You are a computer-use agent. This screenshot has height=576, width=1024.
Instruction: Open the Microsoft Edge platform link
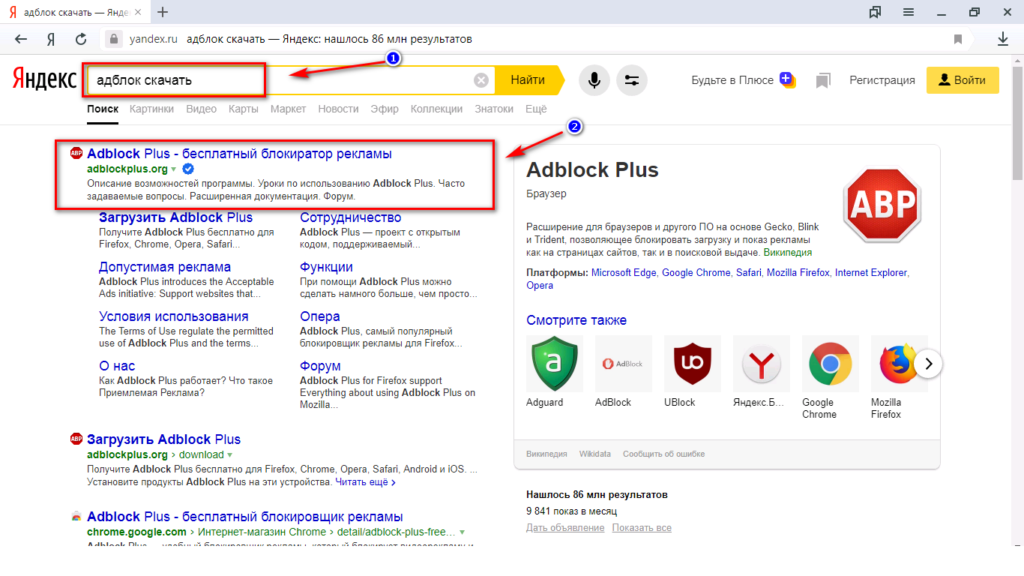point(623,273)
